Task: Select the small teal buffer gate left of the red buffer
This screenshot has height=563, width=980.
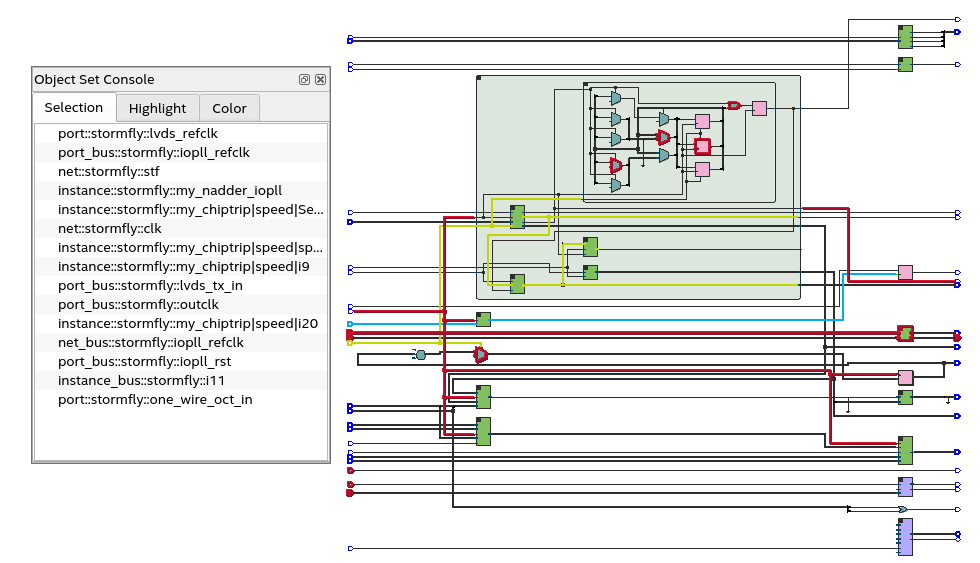Action: pyautogui.click(x=421, y=355)
